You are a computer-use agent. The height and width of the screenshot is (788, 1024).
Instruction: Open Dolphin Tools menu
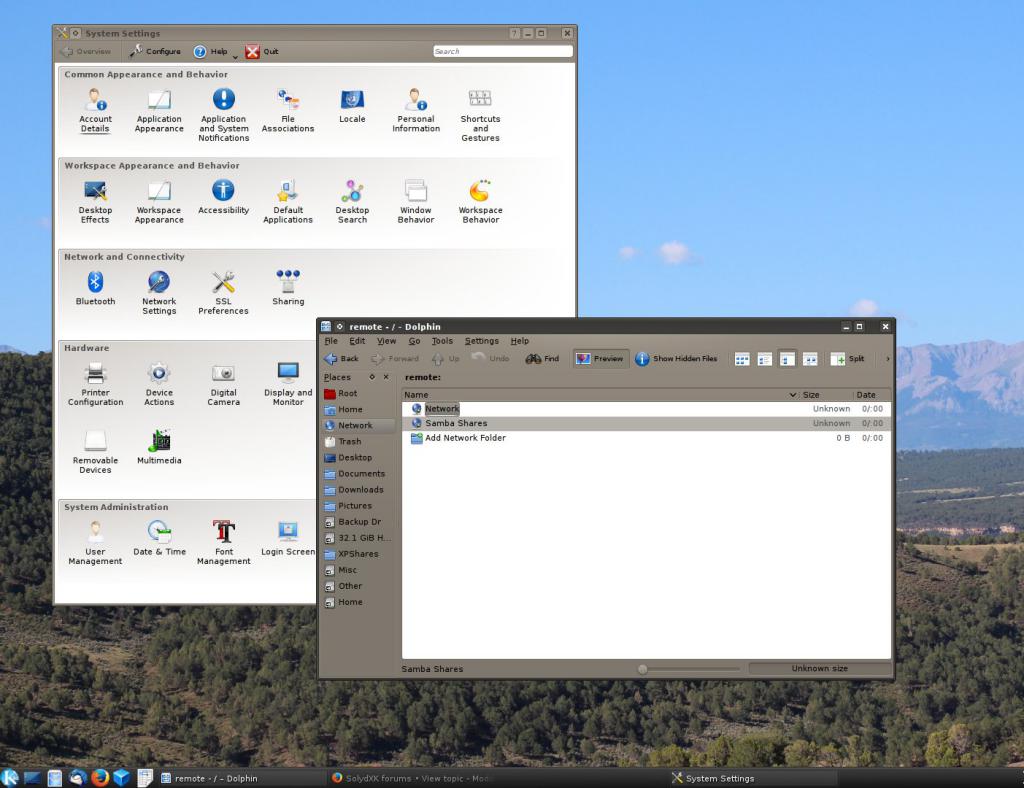coord(442,341)
